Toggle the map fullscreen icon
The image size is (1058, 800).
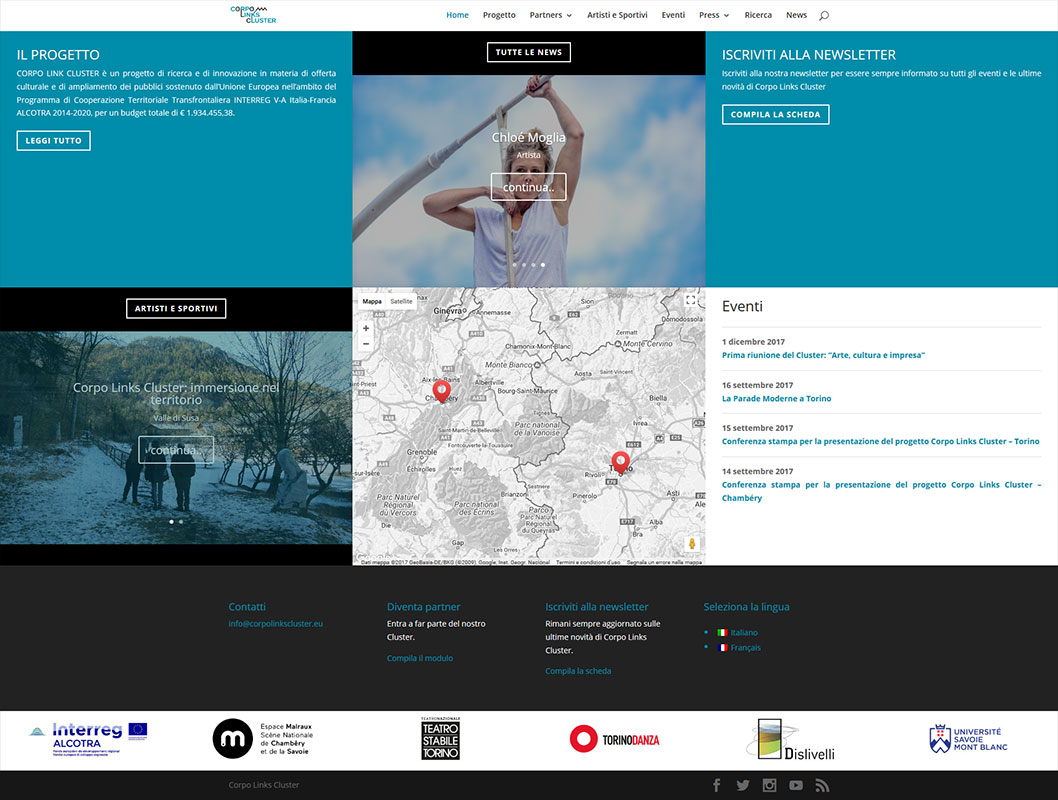690,300
